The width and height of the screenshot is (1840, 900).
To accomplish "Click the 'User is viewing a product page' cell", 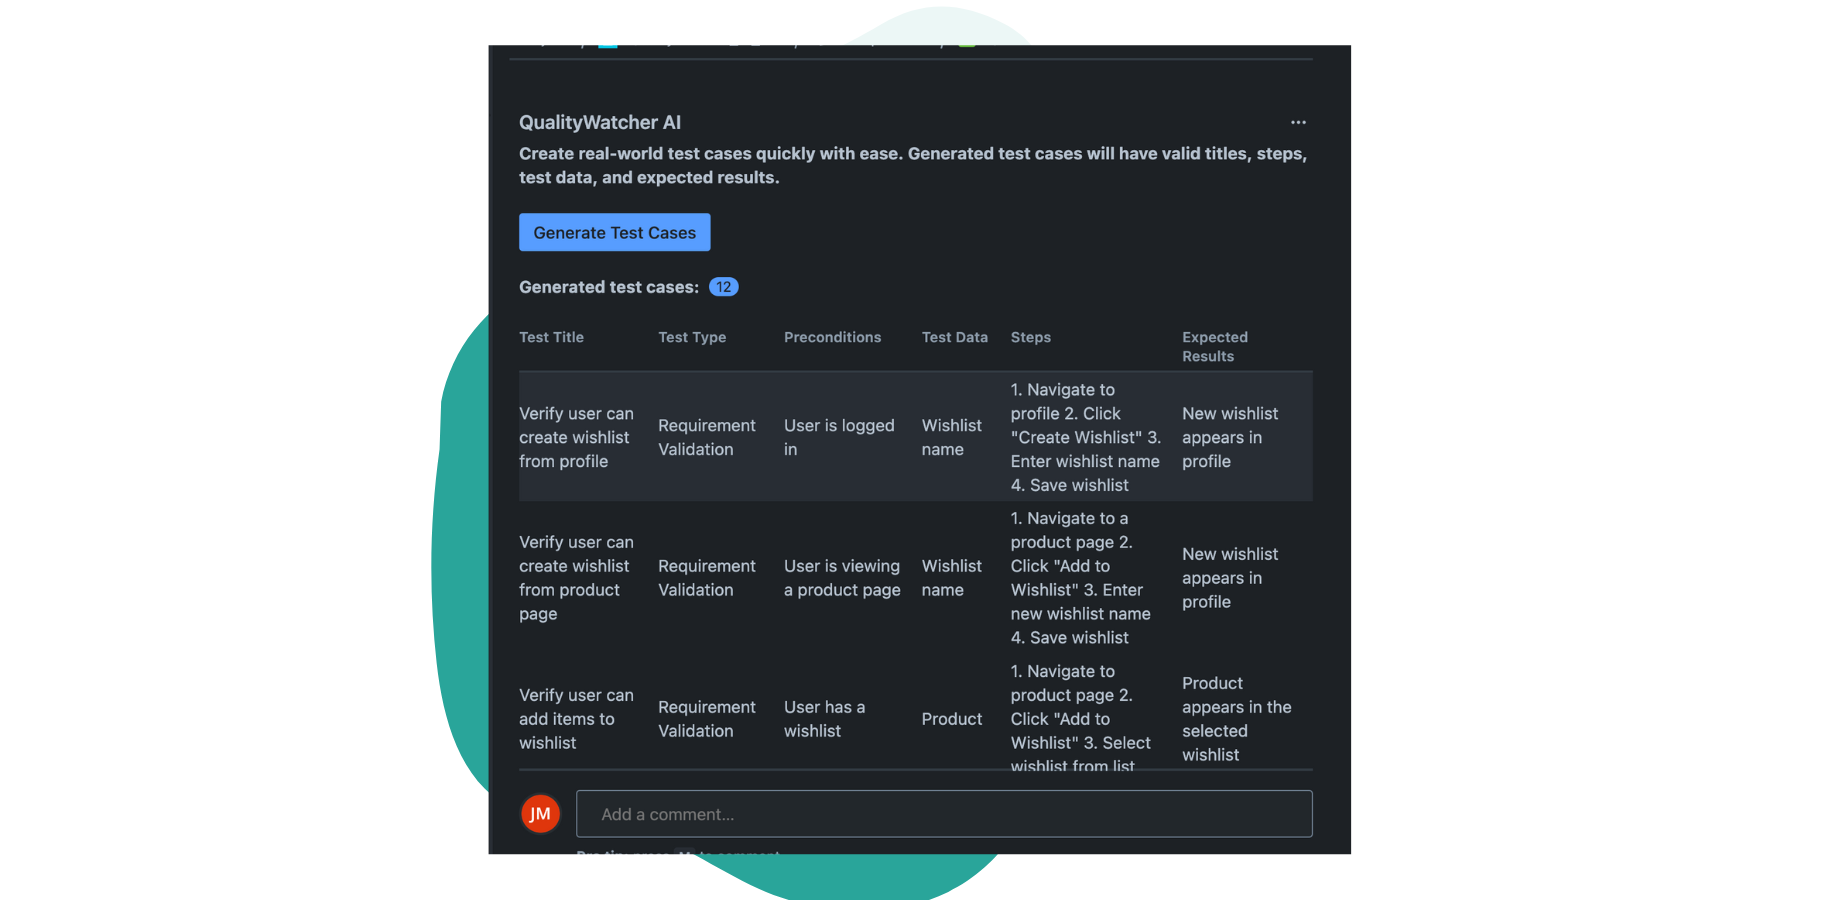I will (842, 578).
